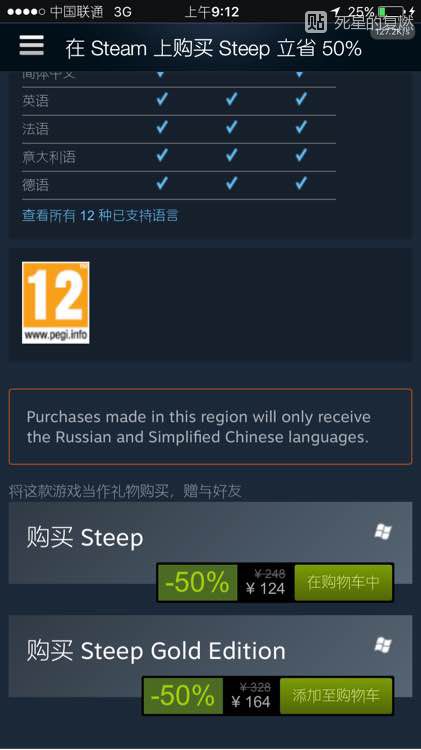Tap the location arrow status icon
This screenshot has width=421, height=750.
pyautogui.click(x=336, y=11)
